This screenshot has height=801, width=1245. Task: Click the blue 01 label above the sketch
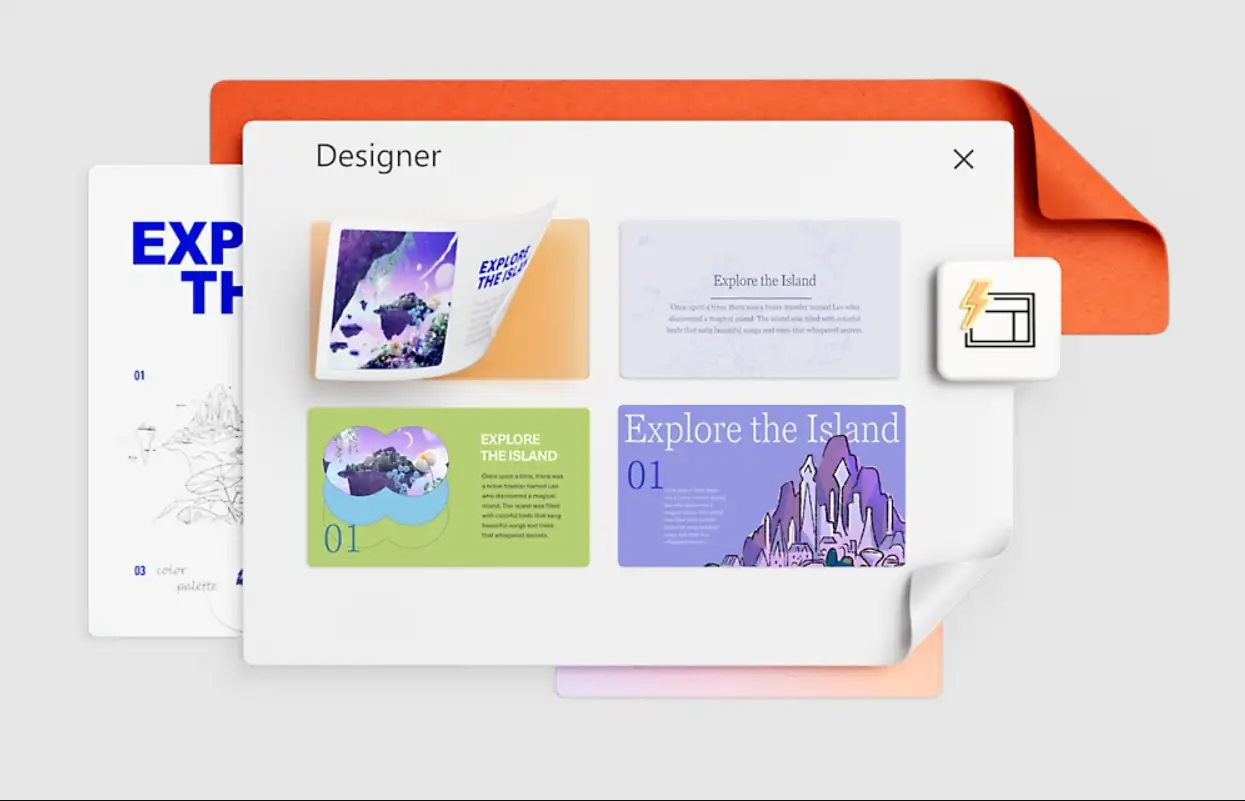point(139,376)
